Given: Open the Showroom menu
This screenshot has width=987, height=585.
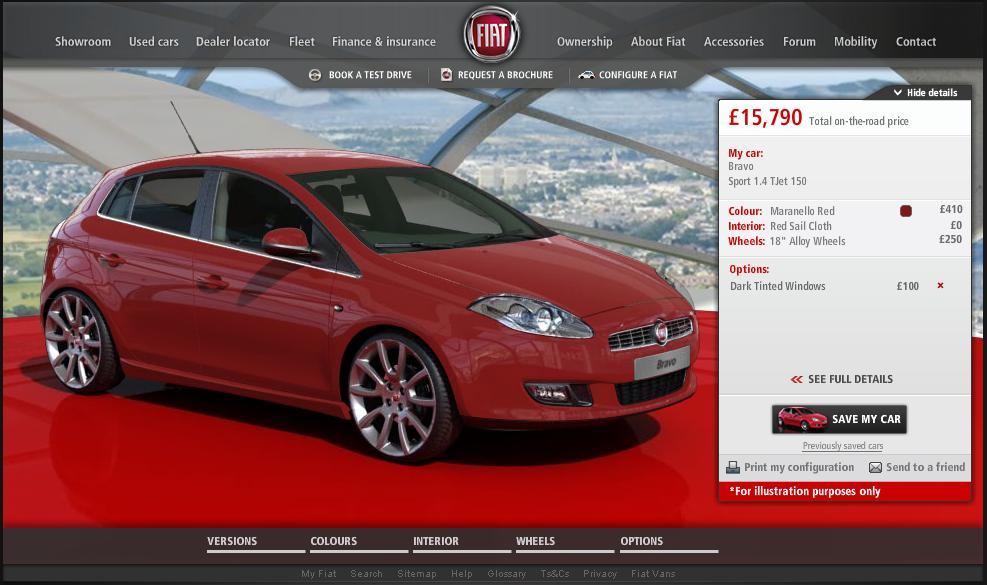Looking at the screenshot, I should tap(83, 42).
